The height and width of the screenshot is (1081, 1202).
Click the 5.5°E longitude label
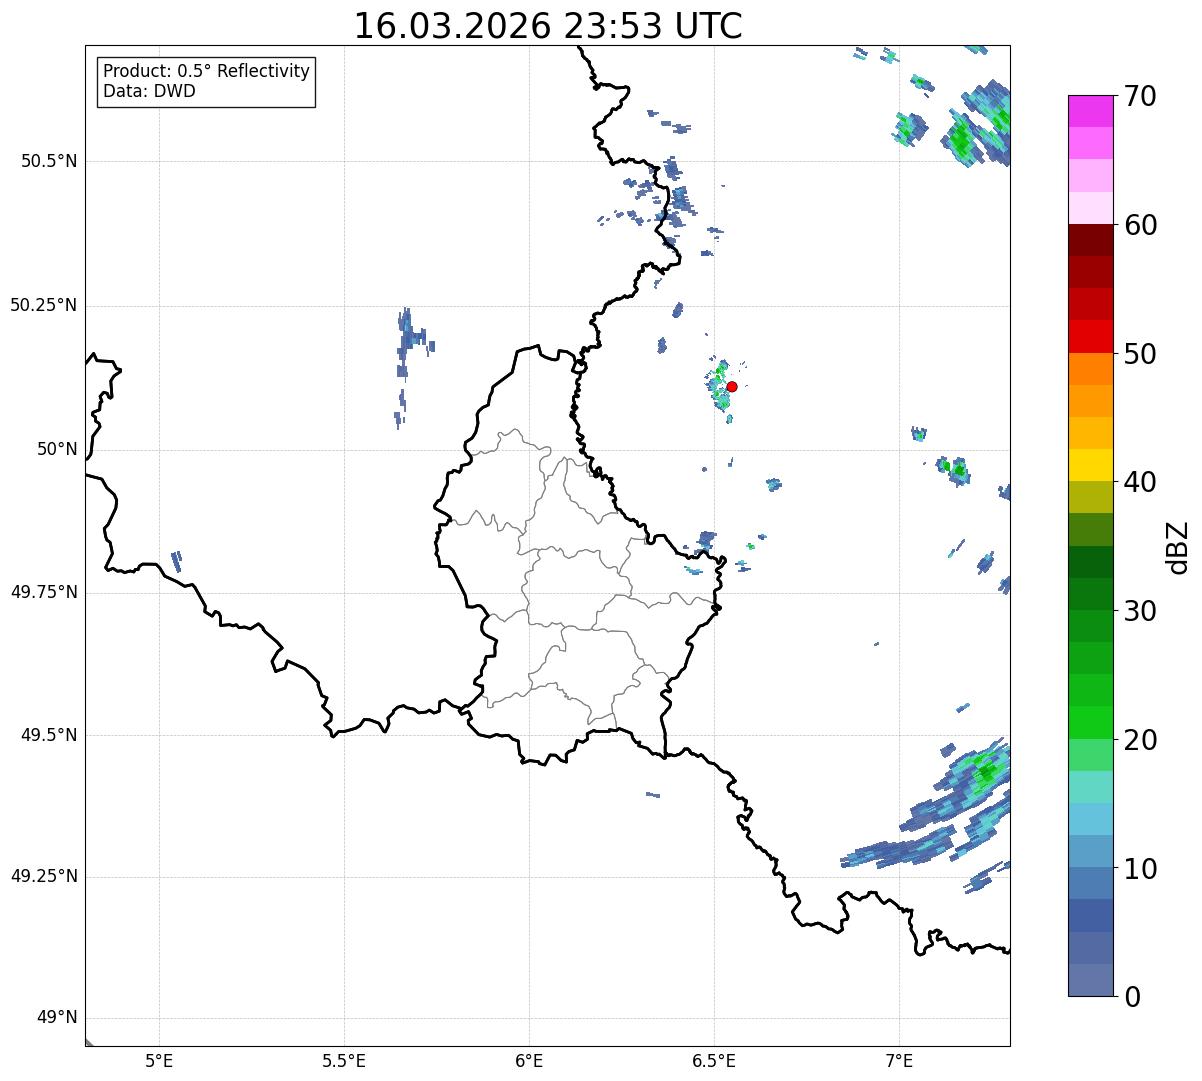[344, 1060]
